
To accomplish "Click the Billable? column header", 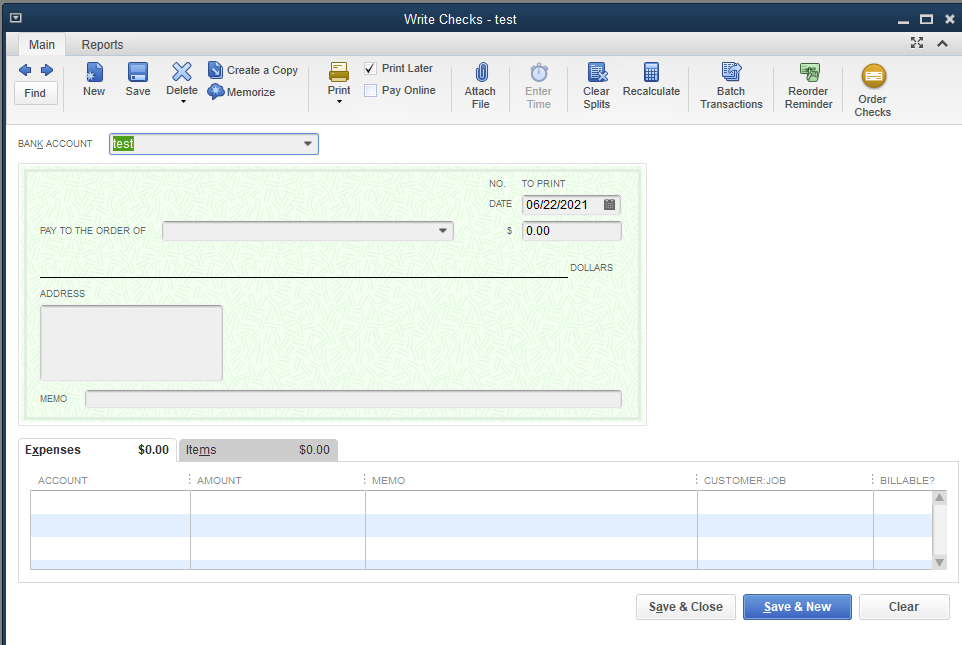I will coord(907,481).
